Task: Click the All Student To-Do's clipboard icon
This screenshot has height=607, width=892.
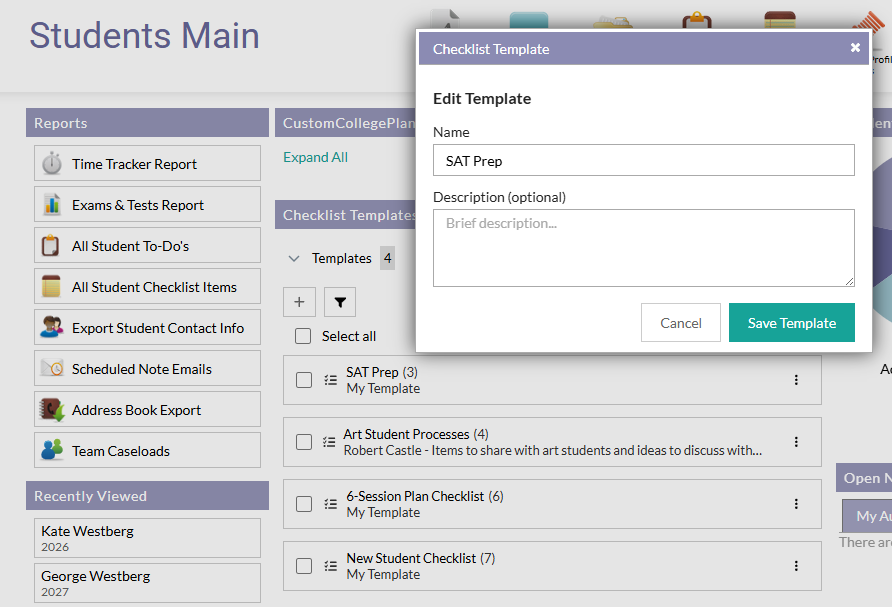Action: (x=52, y=246)
